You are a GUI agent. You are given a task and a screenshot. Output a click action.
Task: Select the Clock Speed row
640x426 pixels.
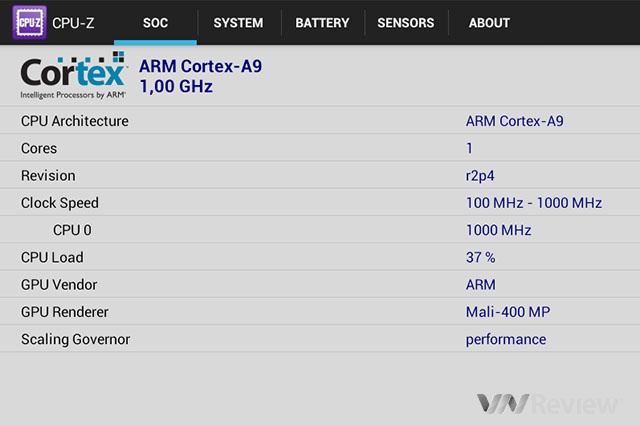320,203
